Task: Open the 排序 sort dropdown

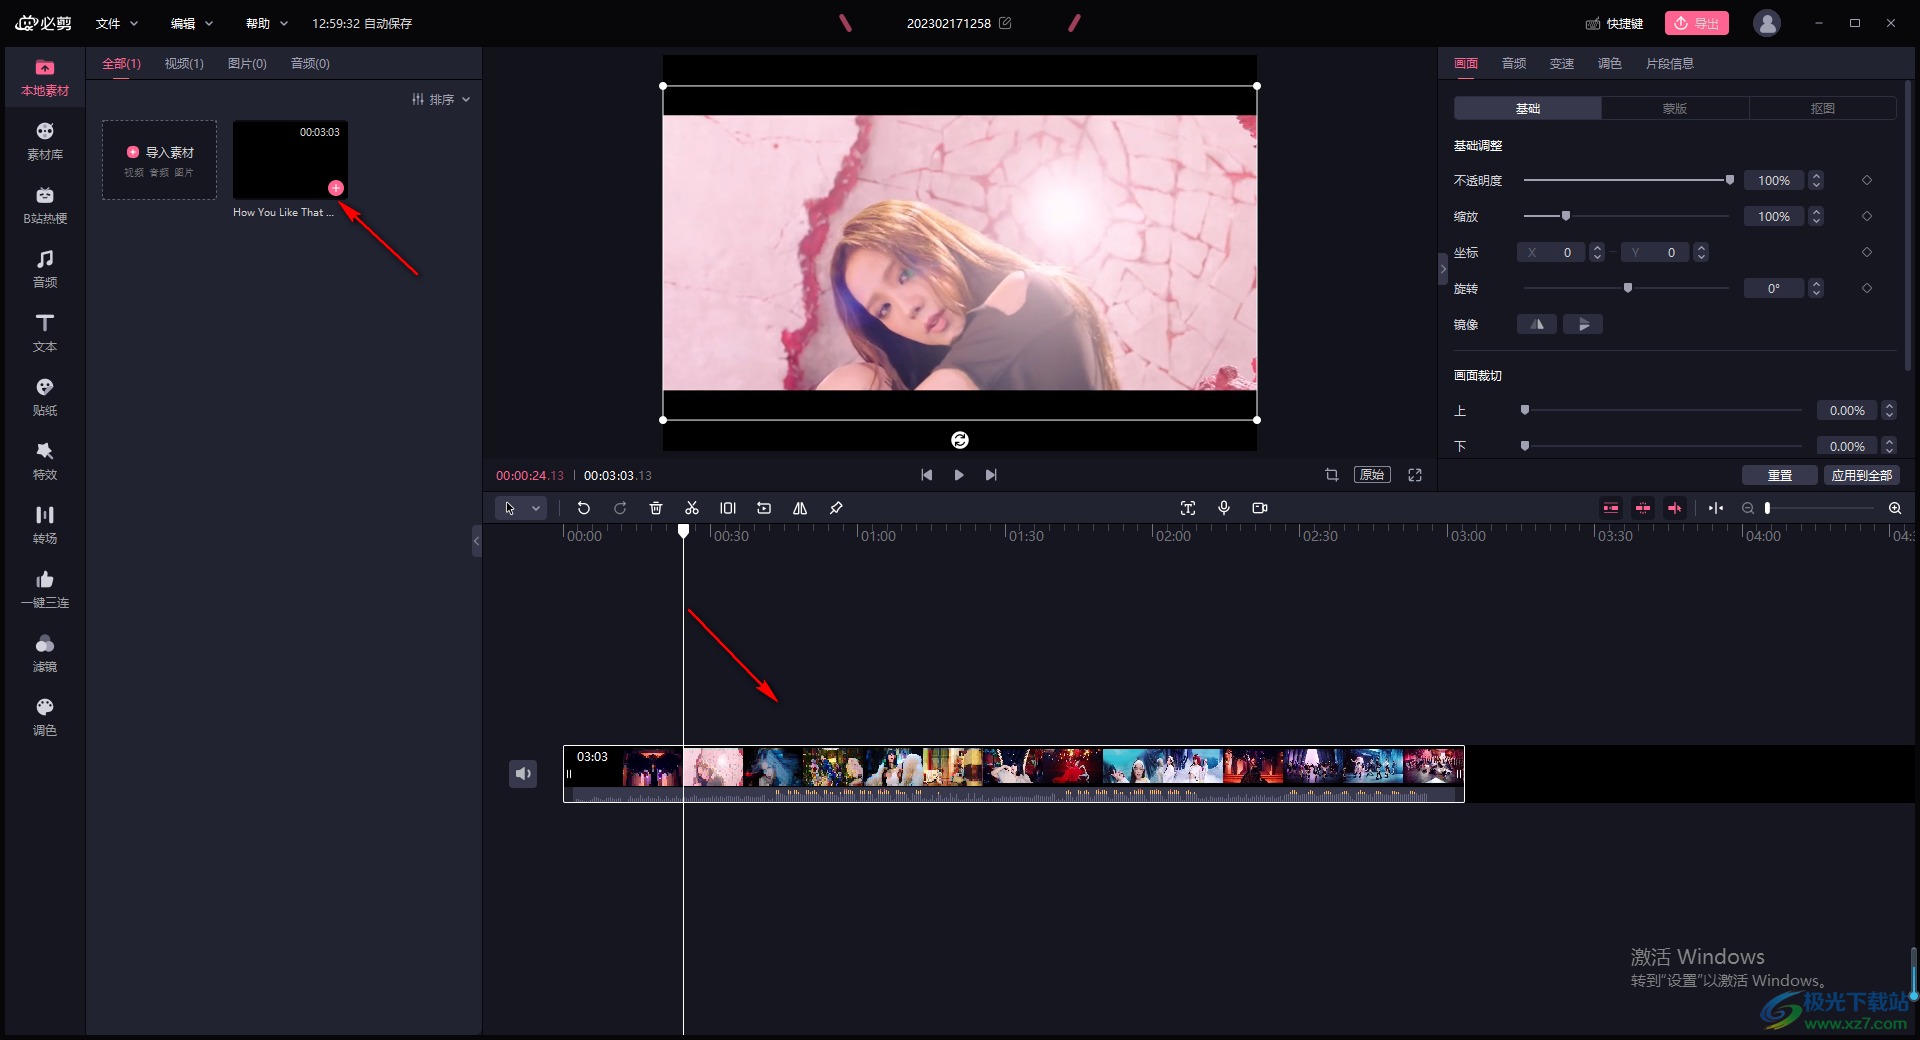Action: click(x=441, y=99)
